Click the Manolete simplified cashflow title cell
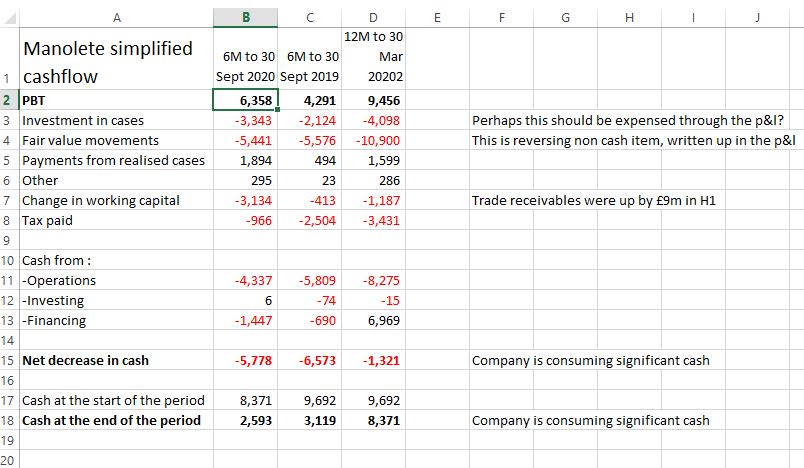 point(116,58)
